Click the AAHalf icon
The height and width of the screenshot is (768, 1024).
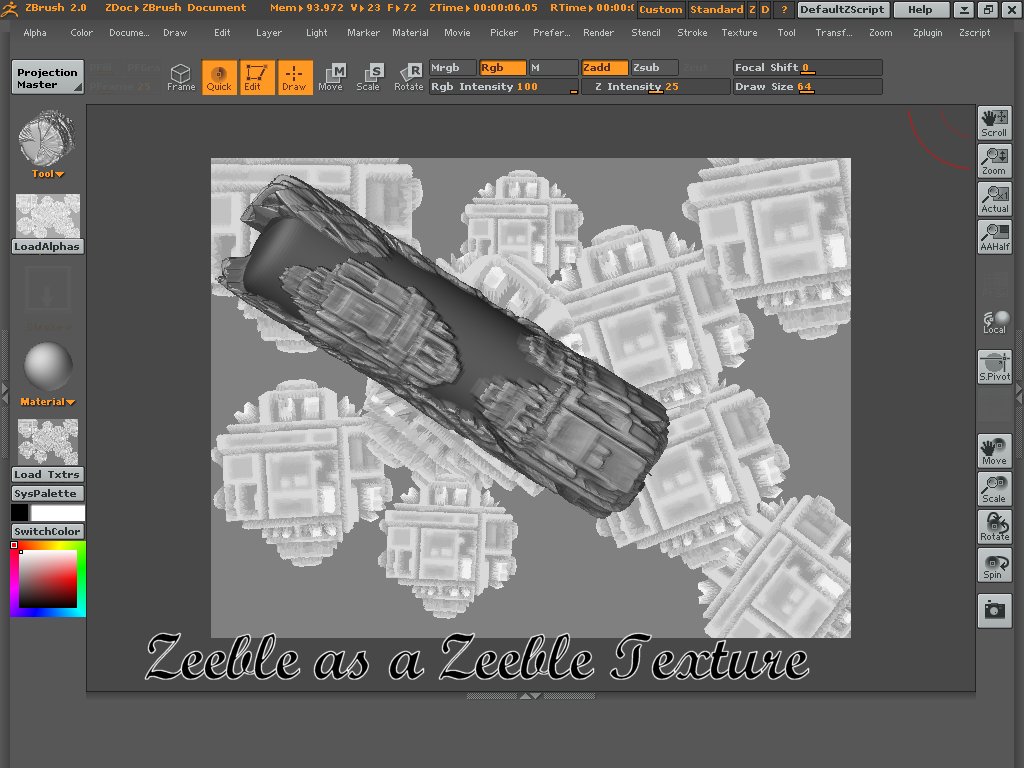(994, 236)
